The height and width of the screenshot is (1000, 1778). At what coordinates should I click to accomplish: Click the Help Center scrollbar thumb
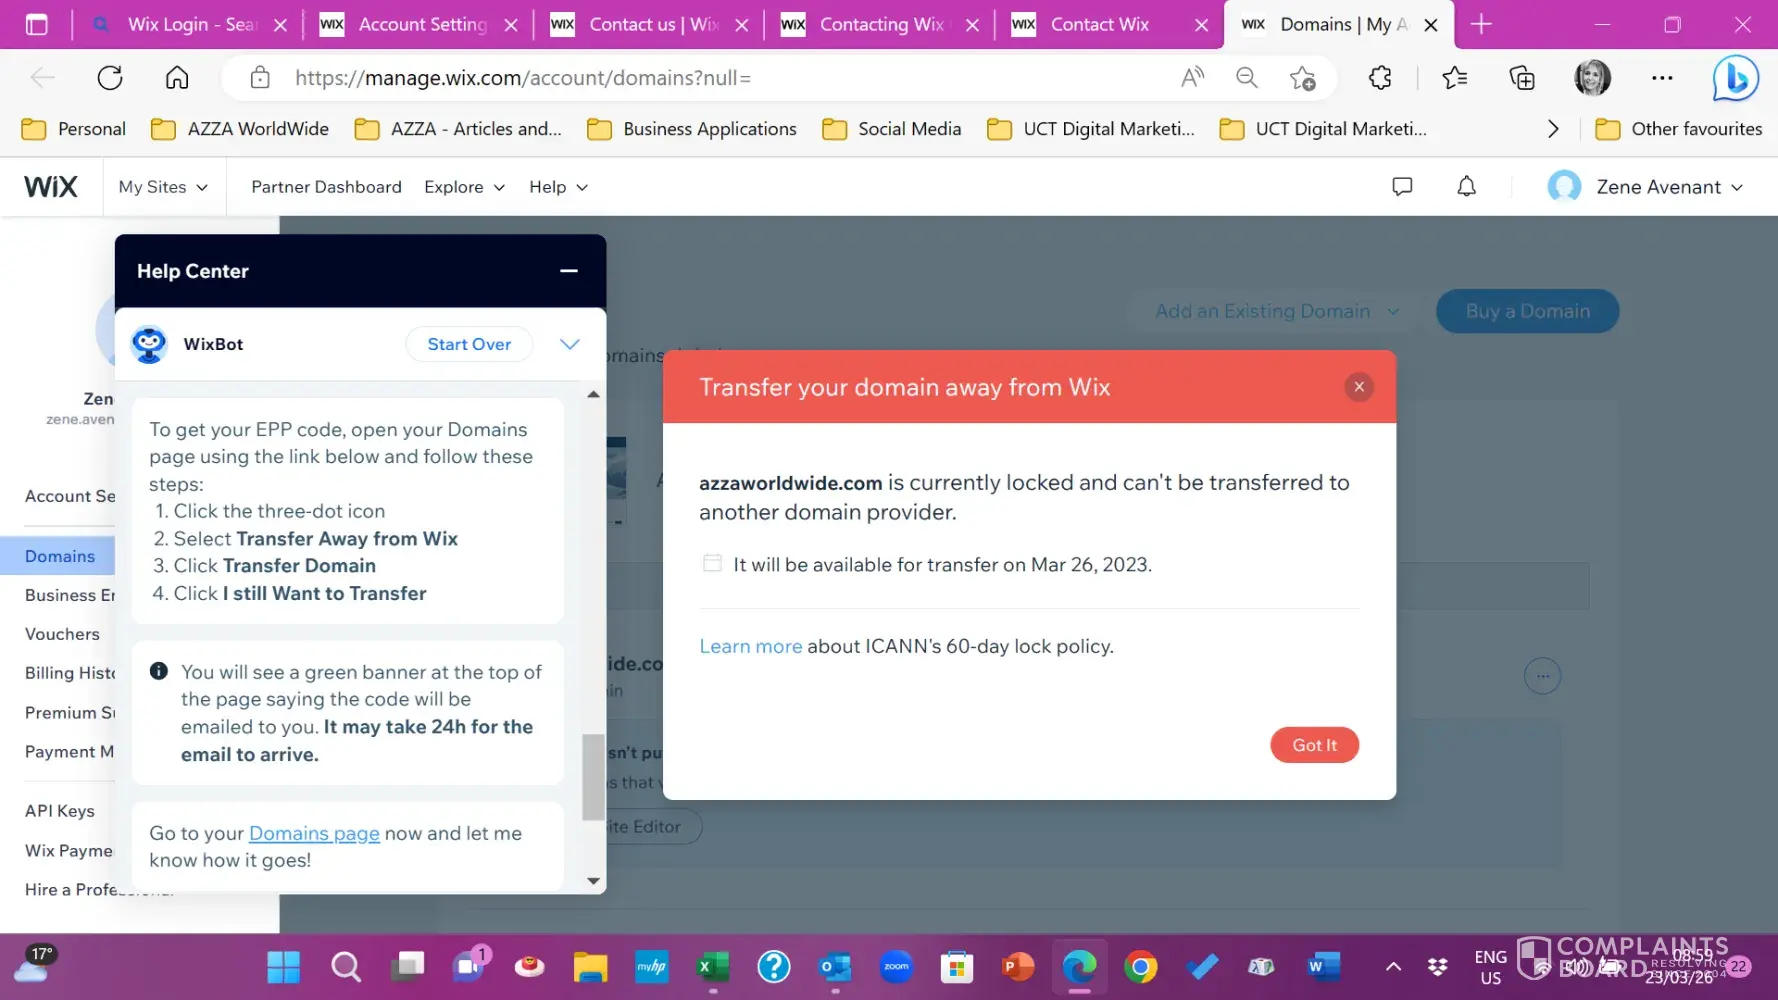pyautogui.click(x=593, y=777)
